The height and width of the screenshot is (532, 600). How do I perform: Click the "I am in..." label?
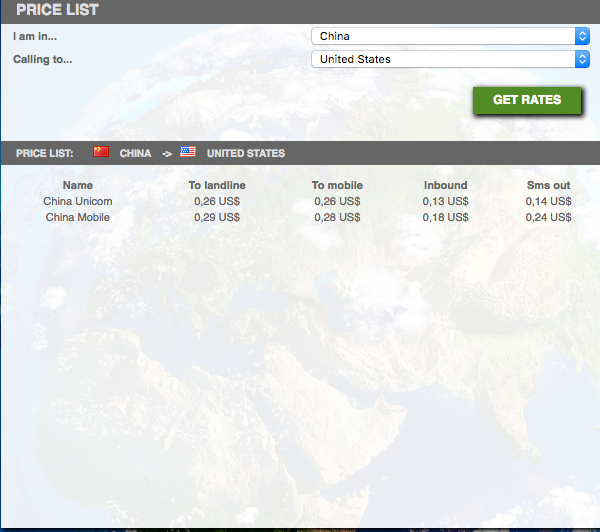tap(35, 36)
